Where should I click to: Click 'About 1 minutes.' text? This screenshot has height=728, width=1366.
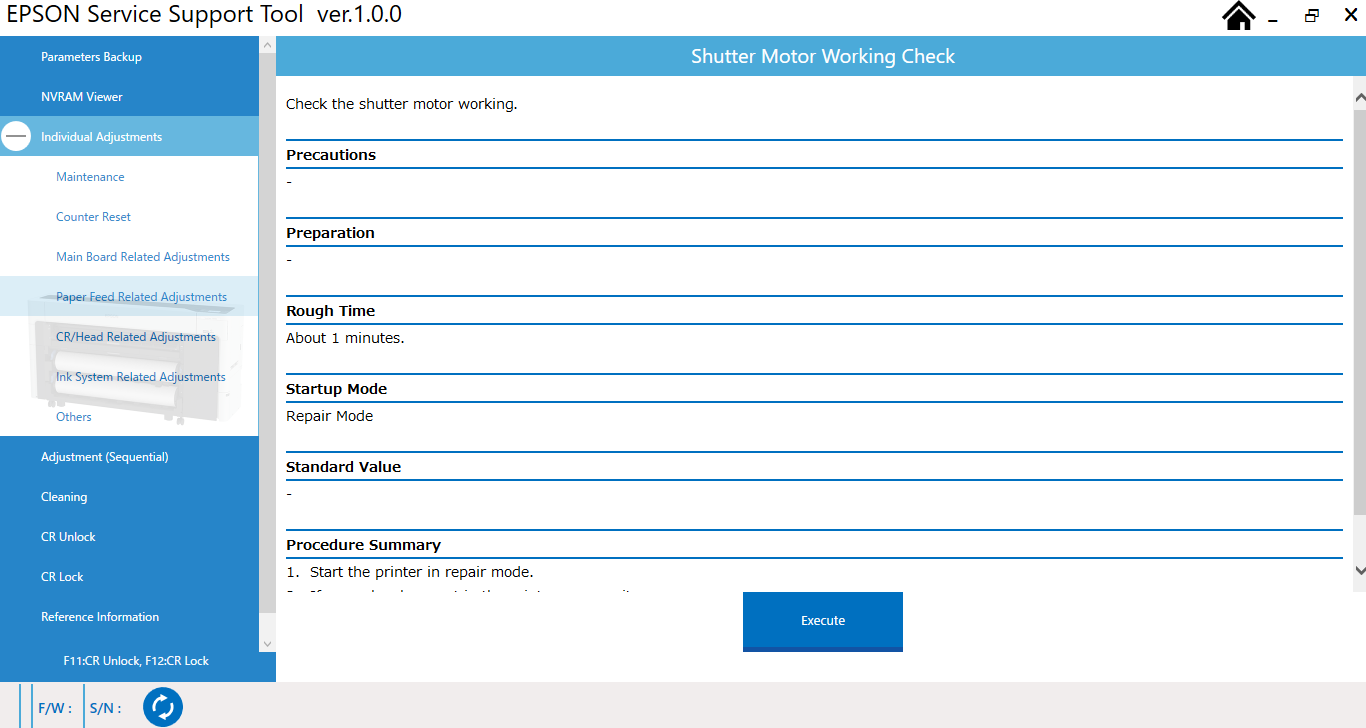345,338
